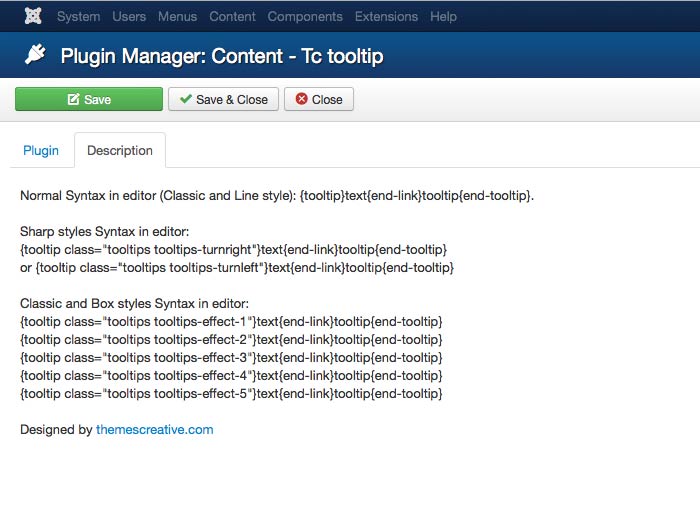The width and height of the screenshot is (700, 525).
Task: Click the tooltips-effect-5 syntax line
Action: tap(231, 393)
